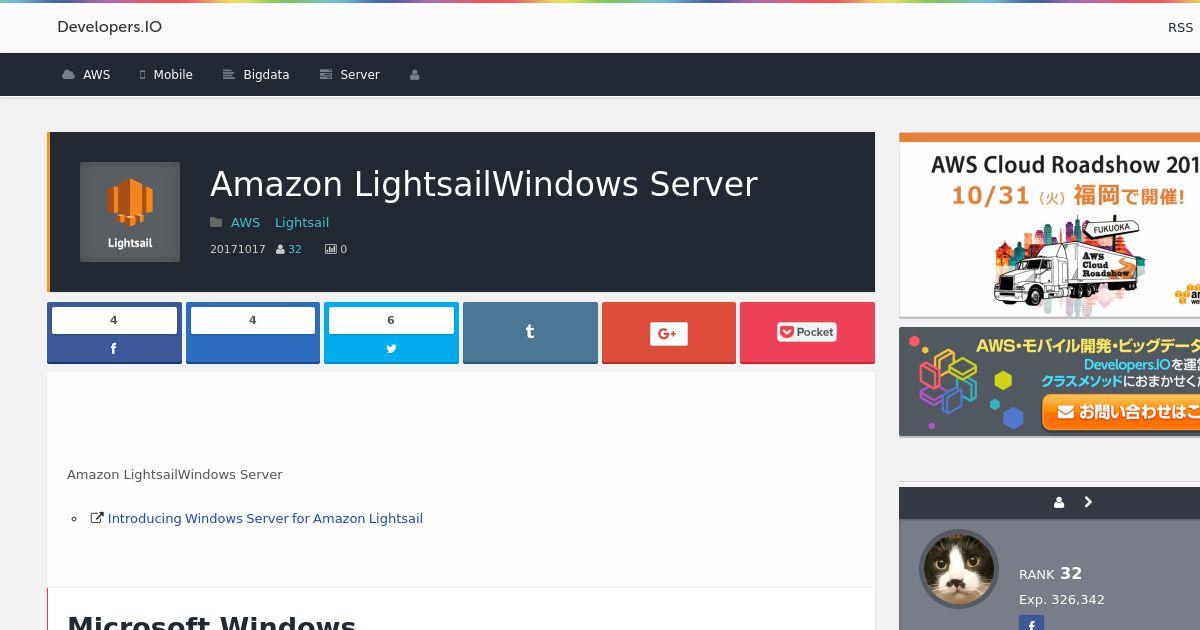
Task: Open the Mobile navigation menu
Action: pos(166,74)
